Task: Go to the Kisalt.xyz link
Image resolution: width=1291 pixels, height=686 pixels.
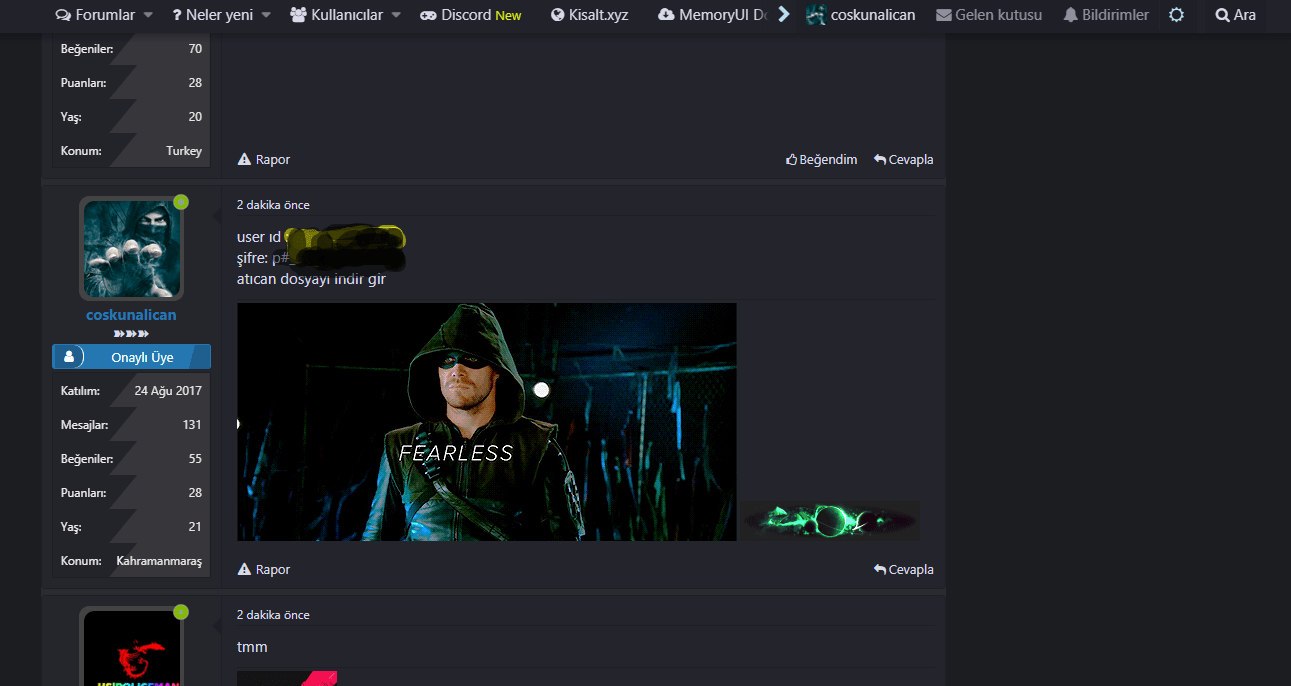Action: pos(589,15)
